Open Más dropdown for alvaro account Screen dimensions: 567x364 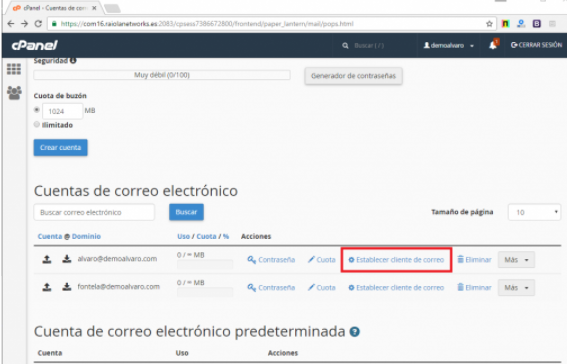pyautogui.click(x=516, y=260)
